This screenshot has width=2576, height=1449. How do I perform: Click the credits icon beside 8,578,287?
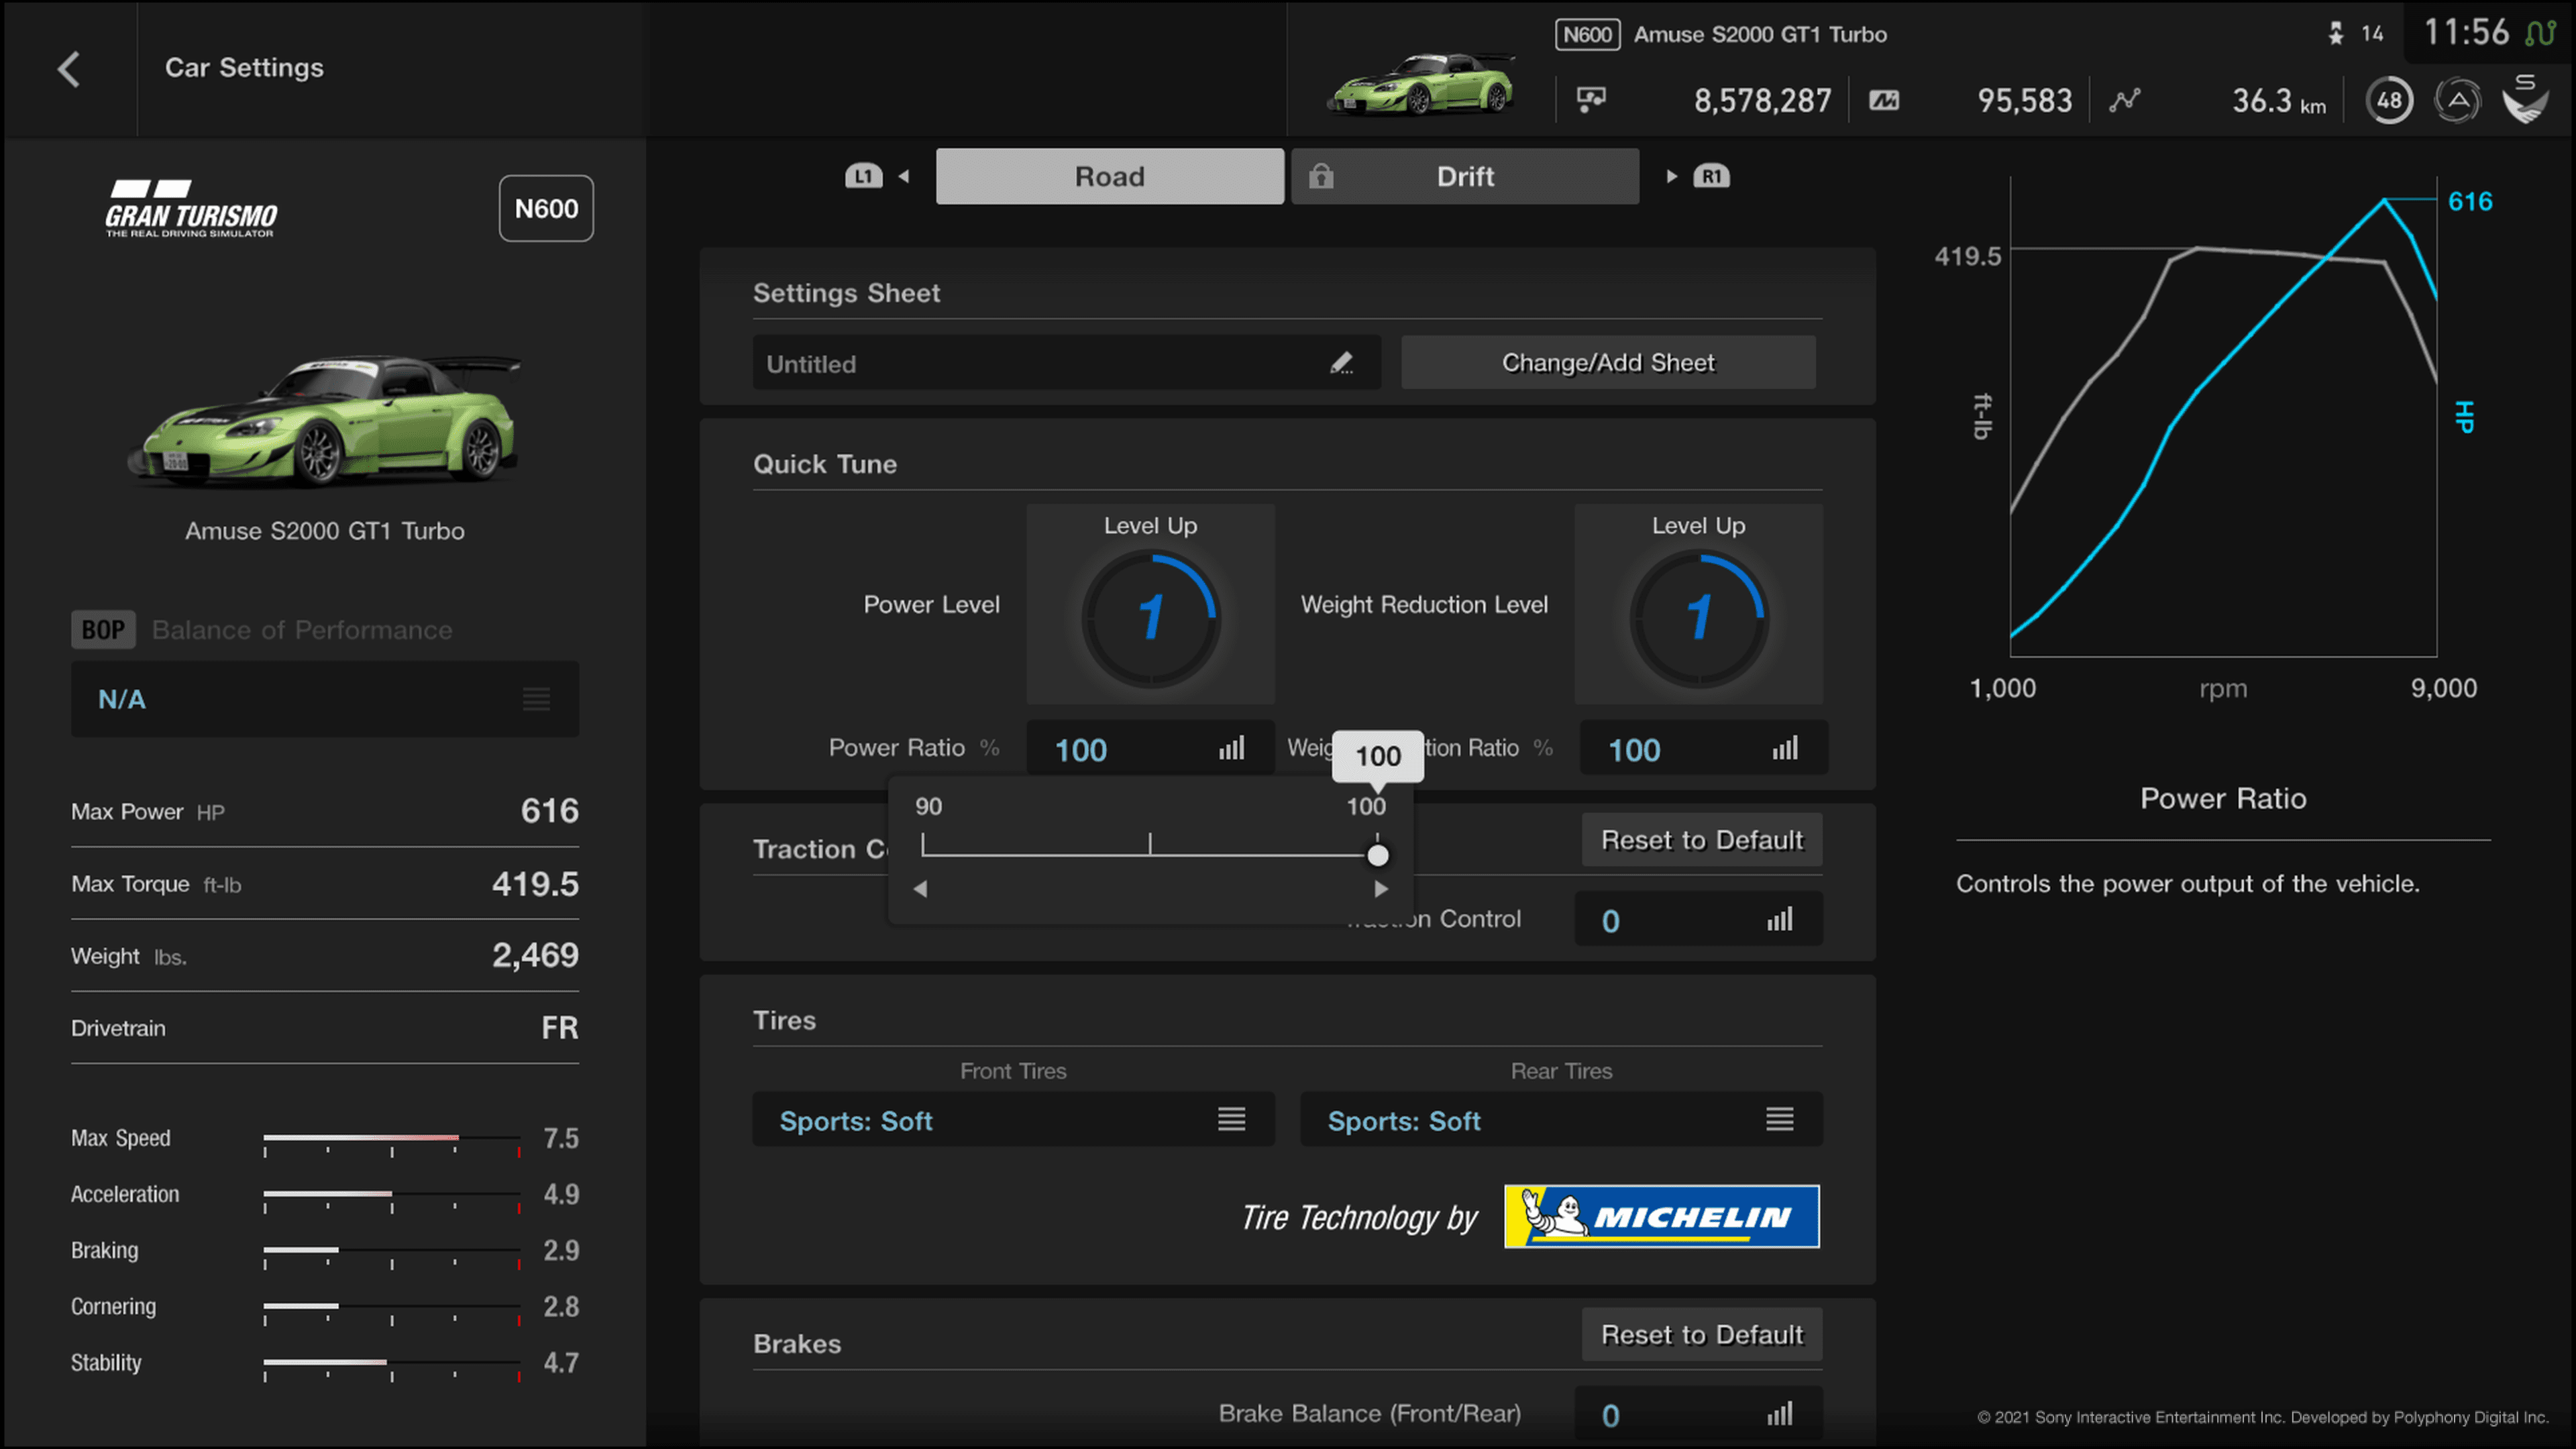click(x=1591, y=100)
